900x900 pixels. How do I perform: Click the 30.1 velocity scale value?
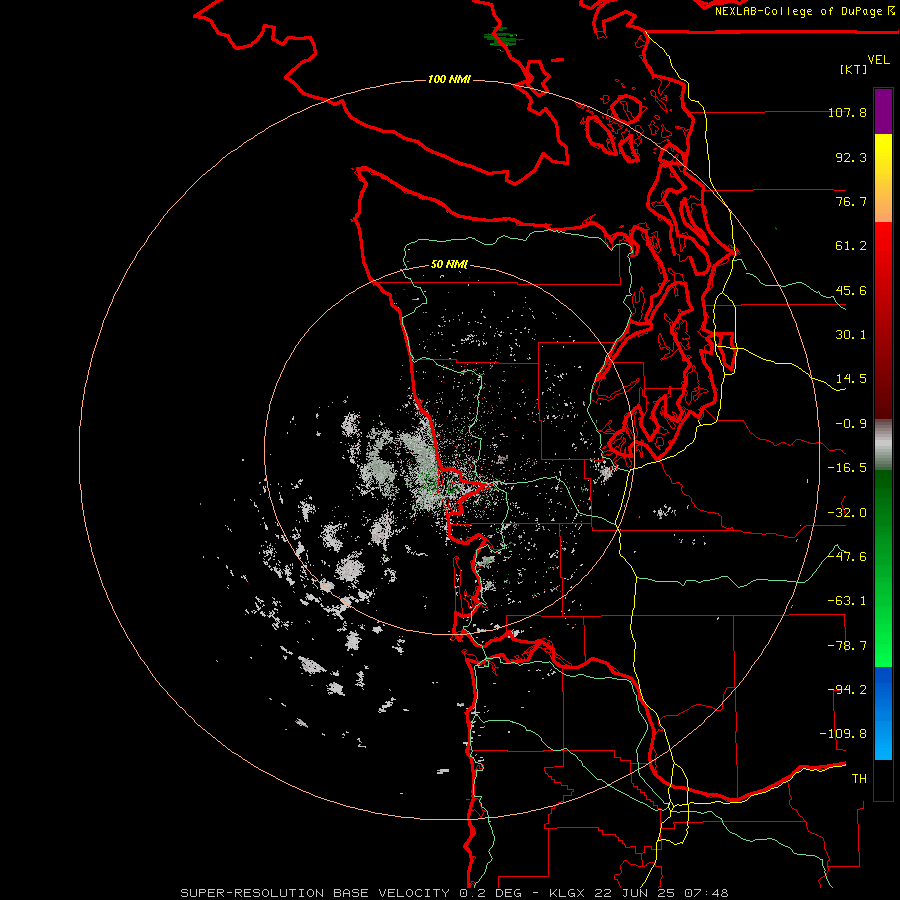point(851,335)
